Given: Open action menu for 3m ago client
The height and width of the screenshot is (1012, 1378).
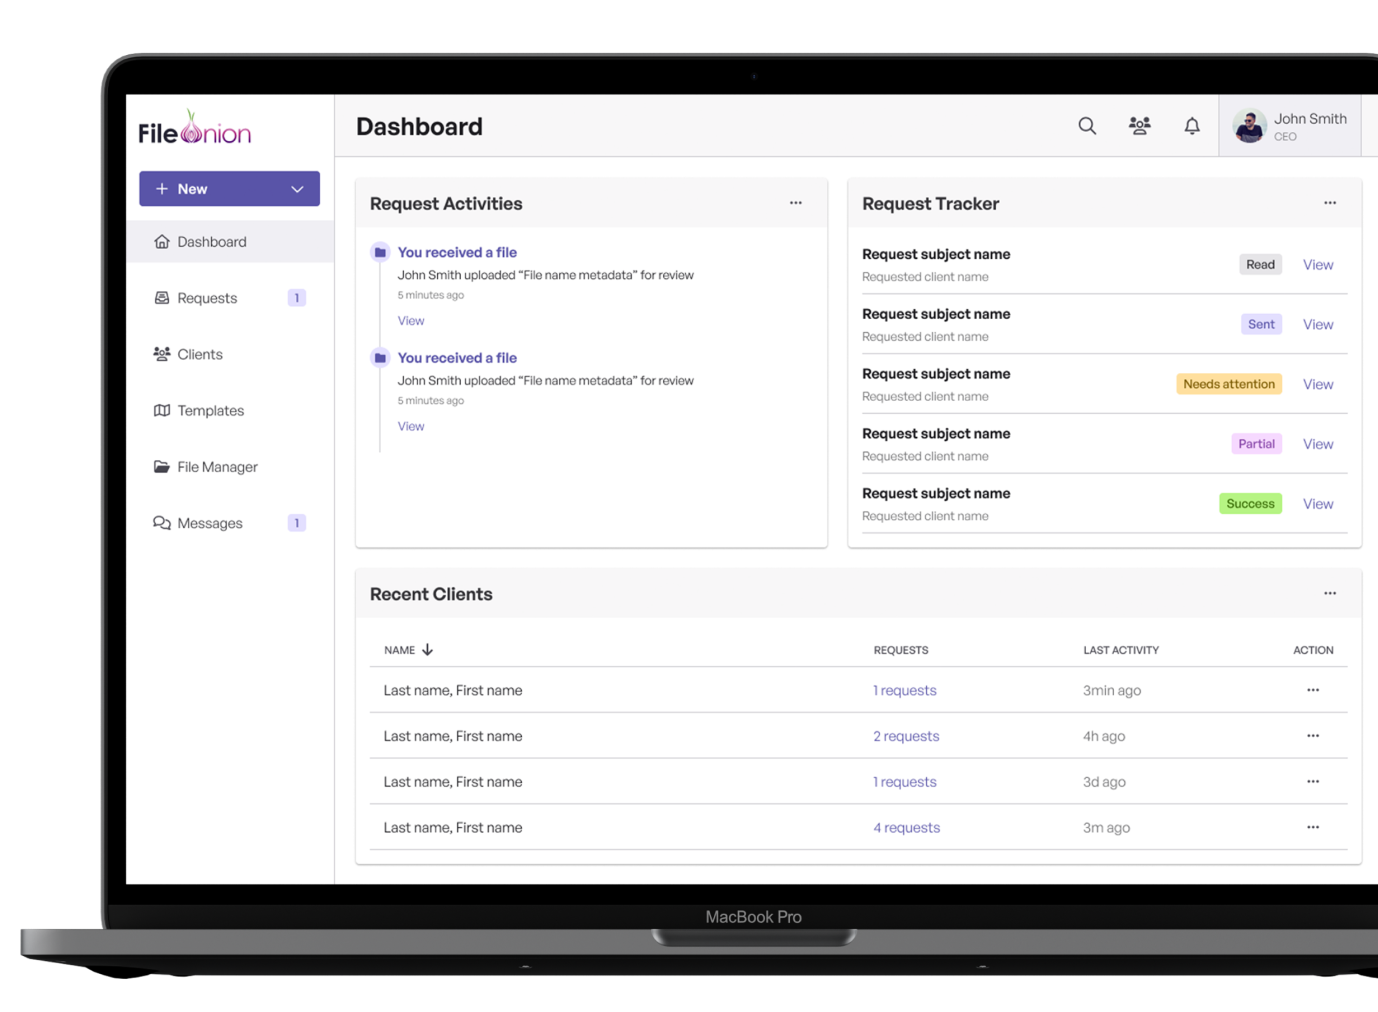Looking at the screenshot, I should [x=1313, y=827].
